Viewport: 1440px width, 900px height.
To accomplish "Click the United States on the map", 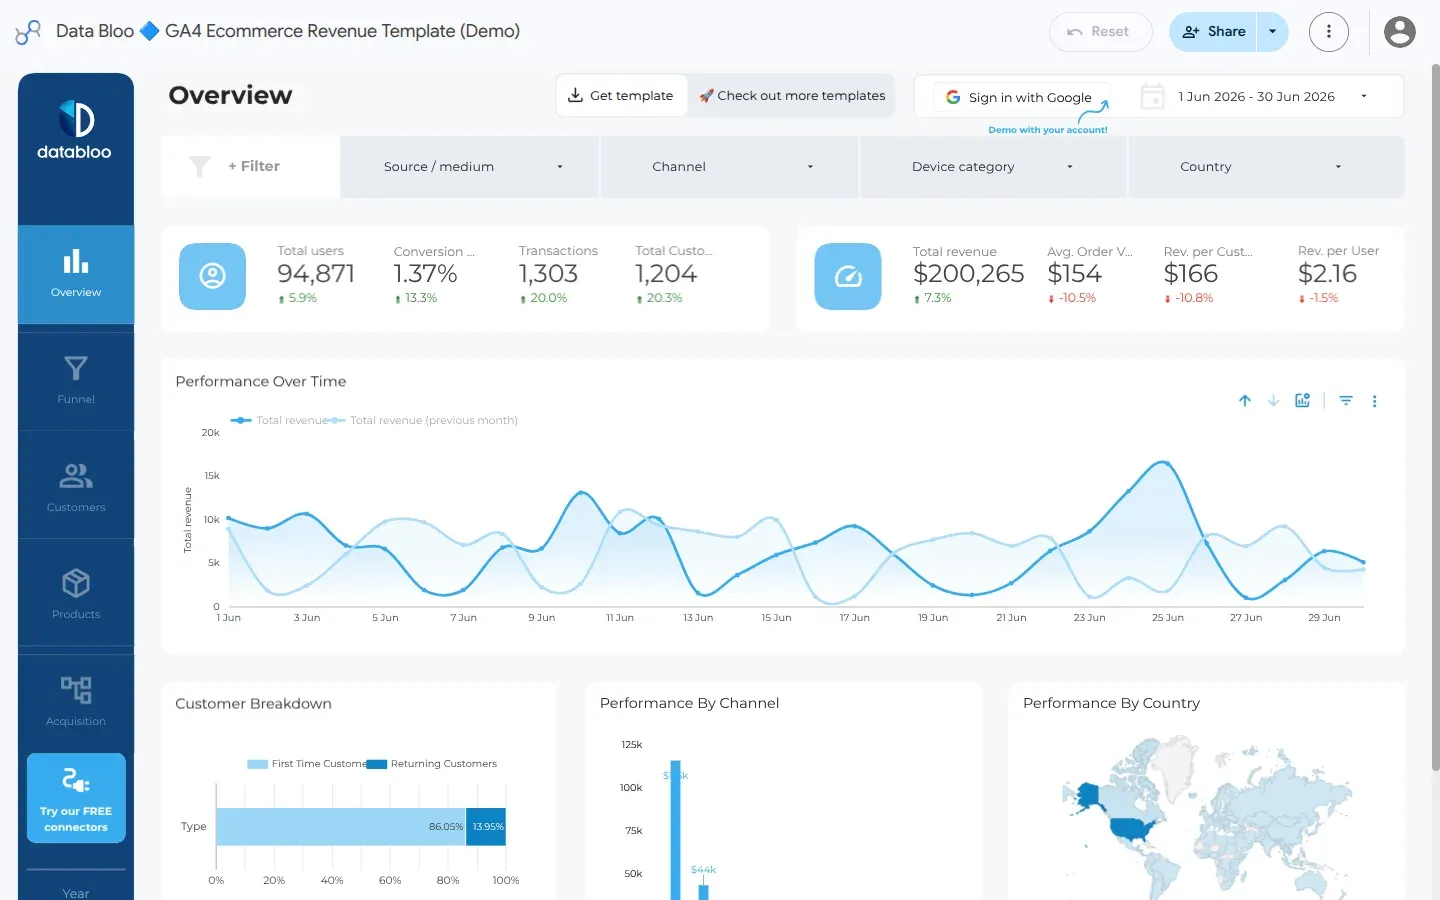I will 1133,828.
